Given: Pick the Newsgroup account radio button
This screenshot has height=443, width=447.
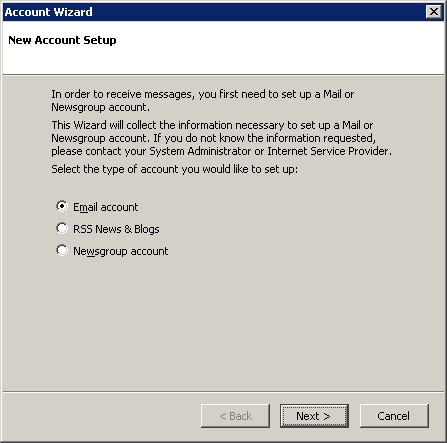Looking at the screenshot, I should [62, 250].
